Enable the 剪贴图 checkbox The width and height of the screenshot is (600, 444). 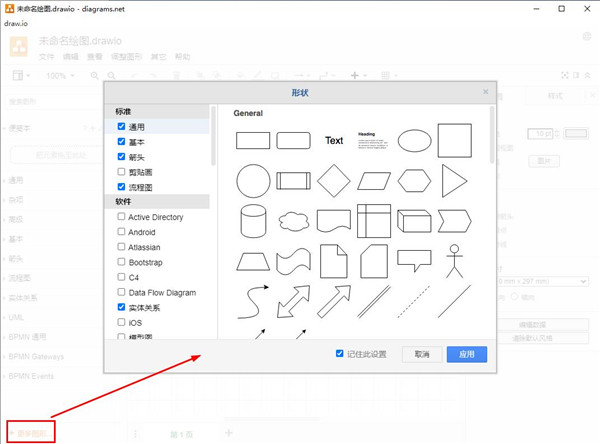point(122,172)
